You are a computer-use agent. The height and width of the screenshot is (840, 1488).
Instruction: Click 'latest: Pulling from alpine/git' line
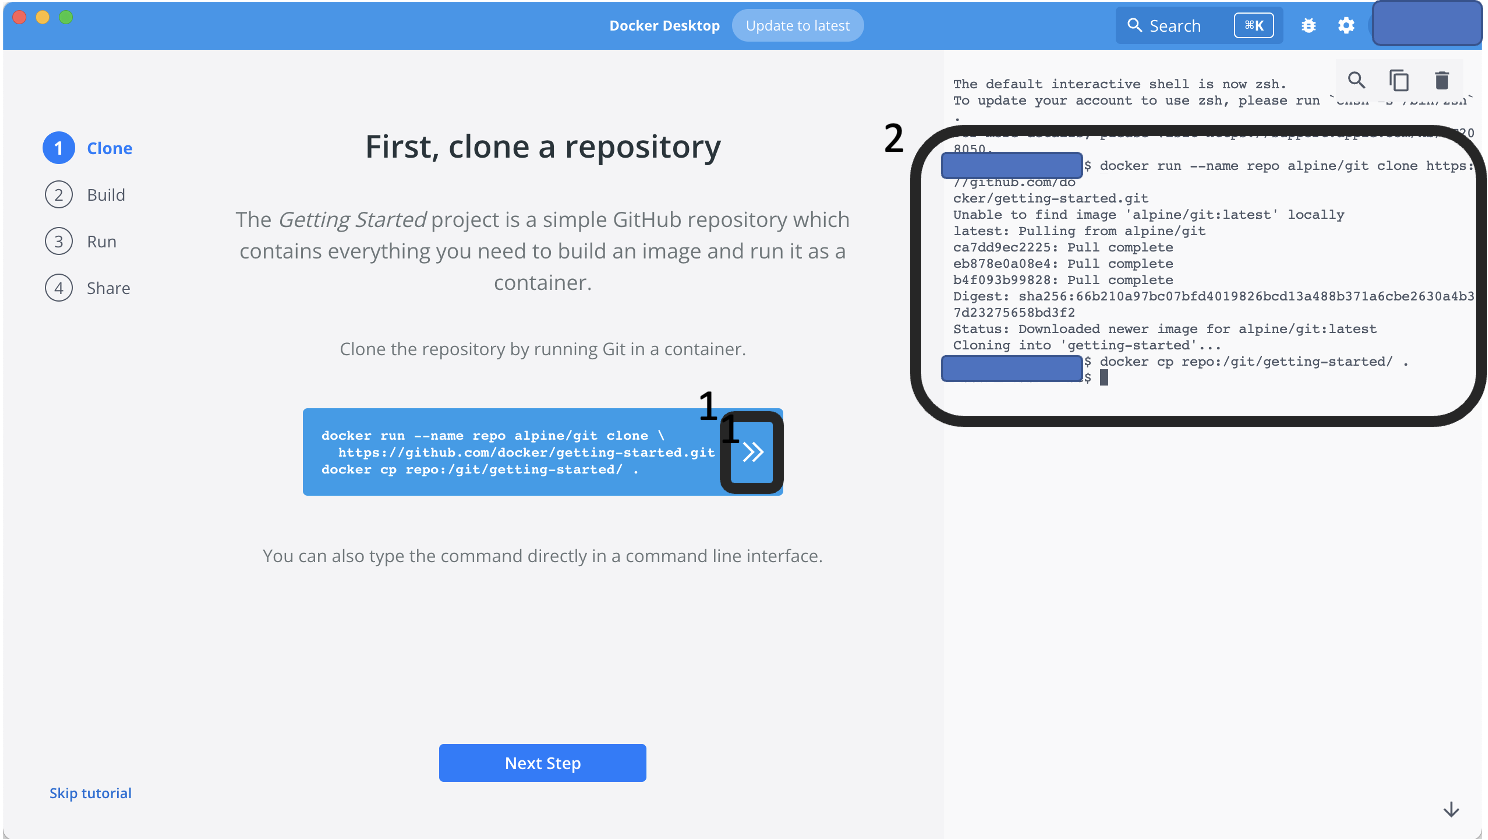(x=1080, y=231)
